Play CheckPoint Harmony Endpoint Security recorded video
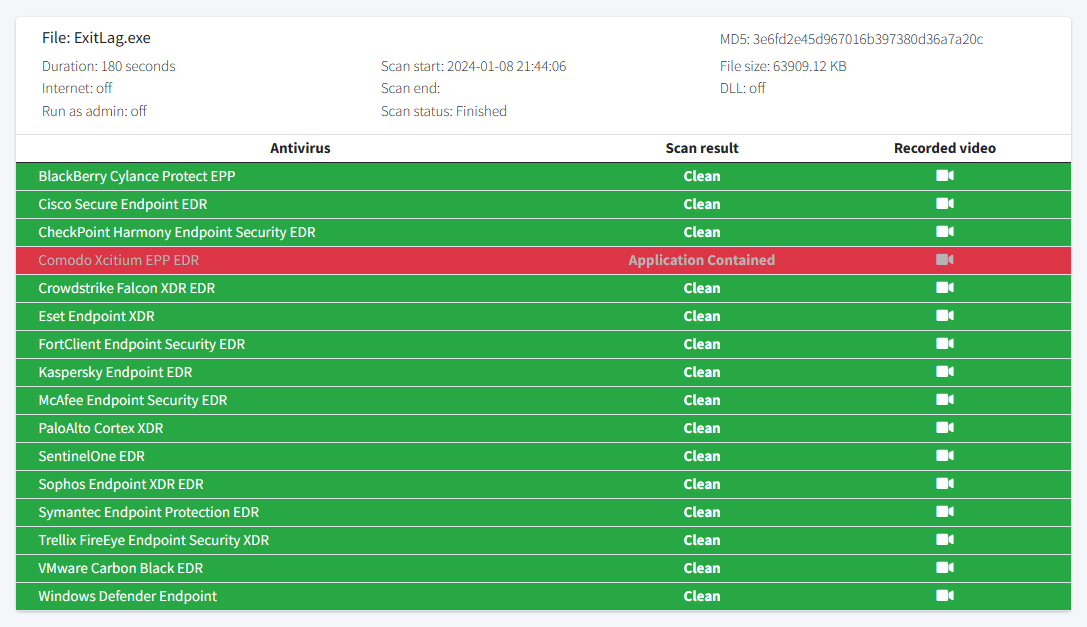The image size is (1087, 627). point(945,232)
